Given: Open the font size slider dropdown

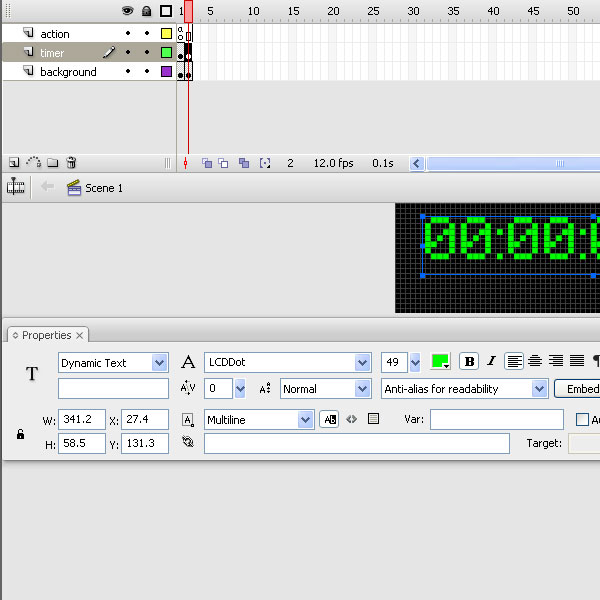Looking at the screenshot, I should (x=415, y=362).
